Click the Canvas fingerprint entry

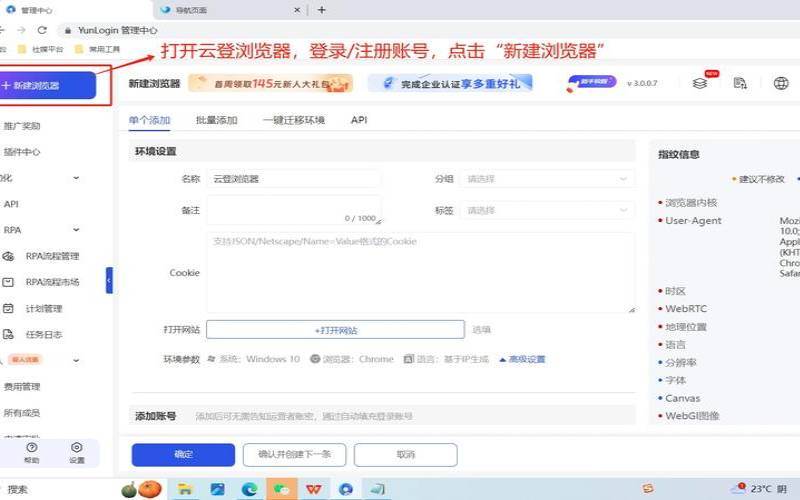point(683,398)
